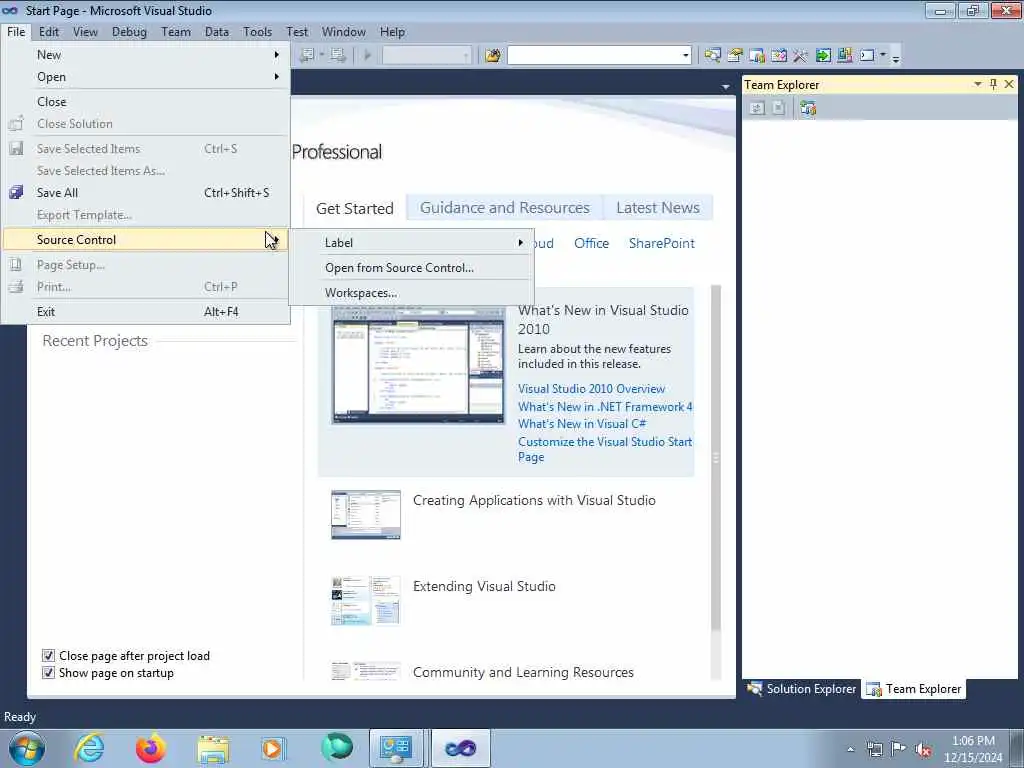The image size is (1024, 768).
Task: Toggle the auto-hide pin on Team Explorer
Action: click(x=993, y=84)
